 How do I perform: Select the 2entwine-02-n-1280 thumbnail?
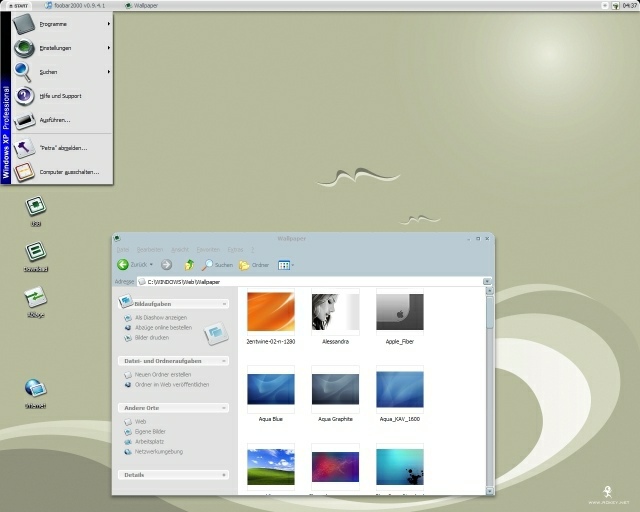click(x=271, y=312)
